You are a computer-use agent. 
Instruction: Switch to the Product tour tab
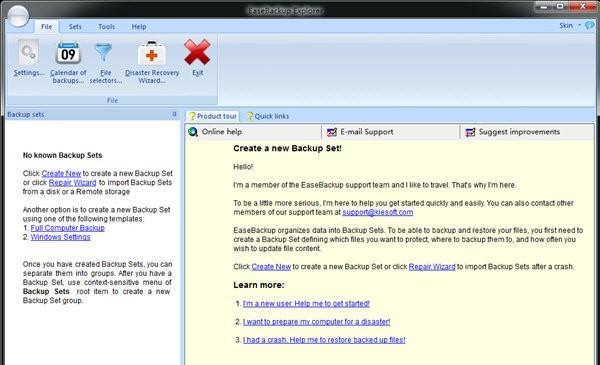tap(213, 116)
